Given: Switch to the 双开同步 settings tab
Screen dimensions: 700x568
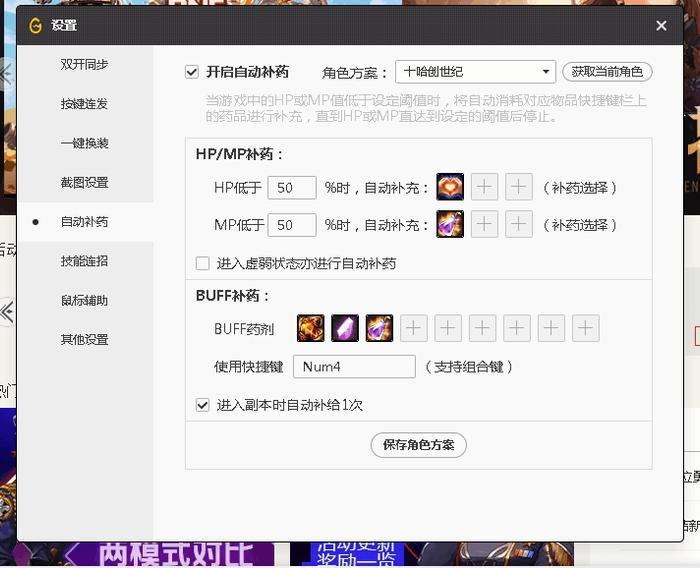Looking at the screenshot, I should coord(84,64).
